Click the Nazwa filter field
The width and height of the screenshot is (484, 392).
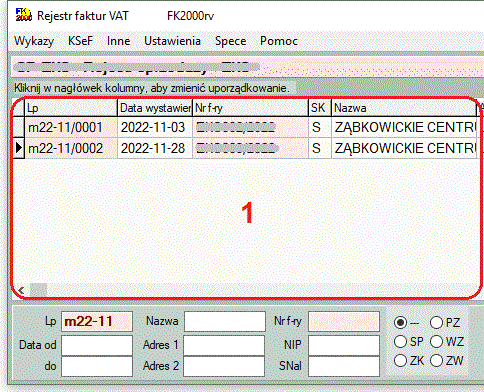tap(225, 321)
